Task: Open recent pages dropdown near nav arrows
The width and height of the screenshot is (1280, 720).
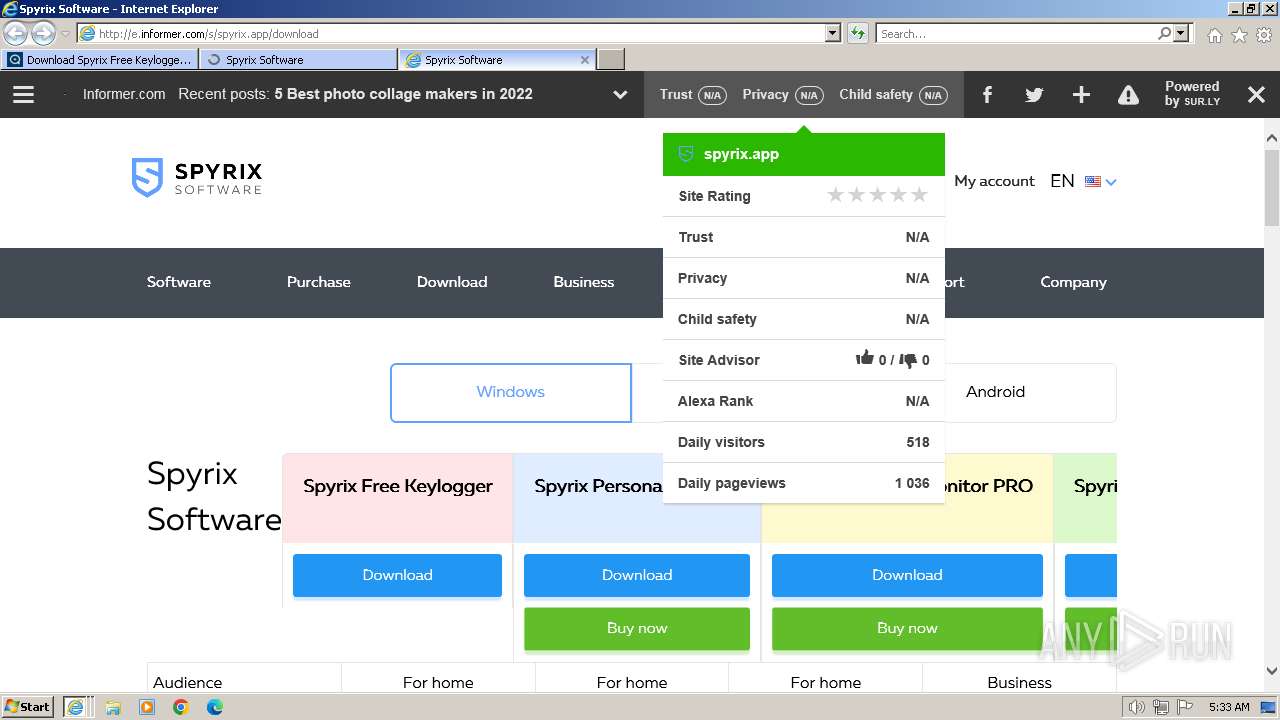Action: click(66, 34)
